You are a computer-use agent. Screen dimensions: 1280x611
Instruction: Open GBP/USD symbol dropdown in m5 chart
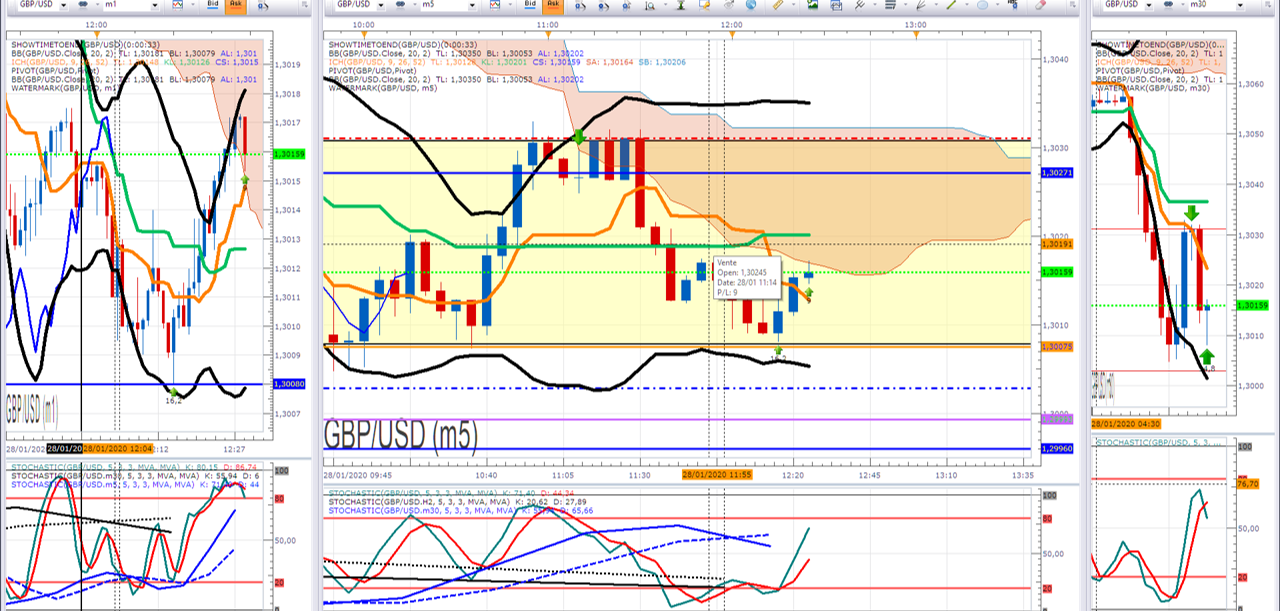coord(381,5)
